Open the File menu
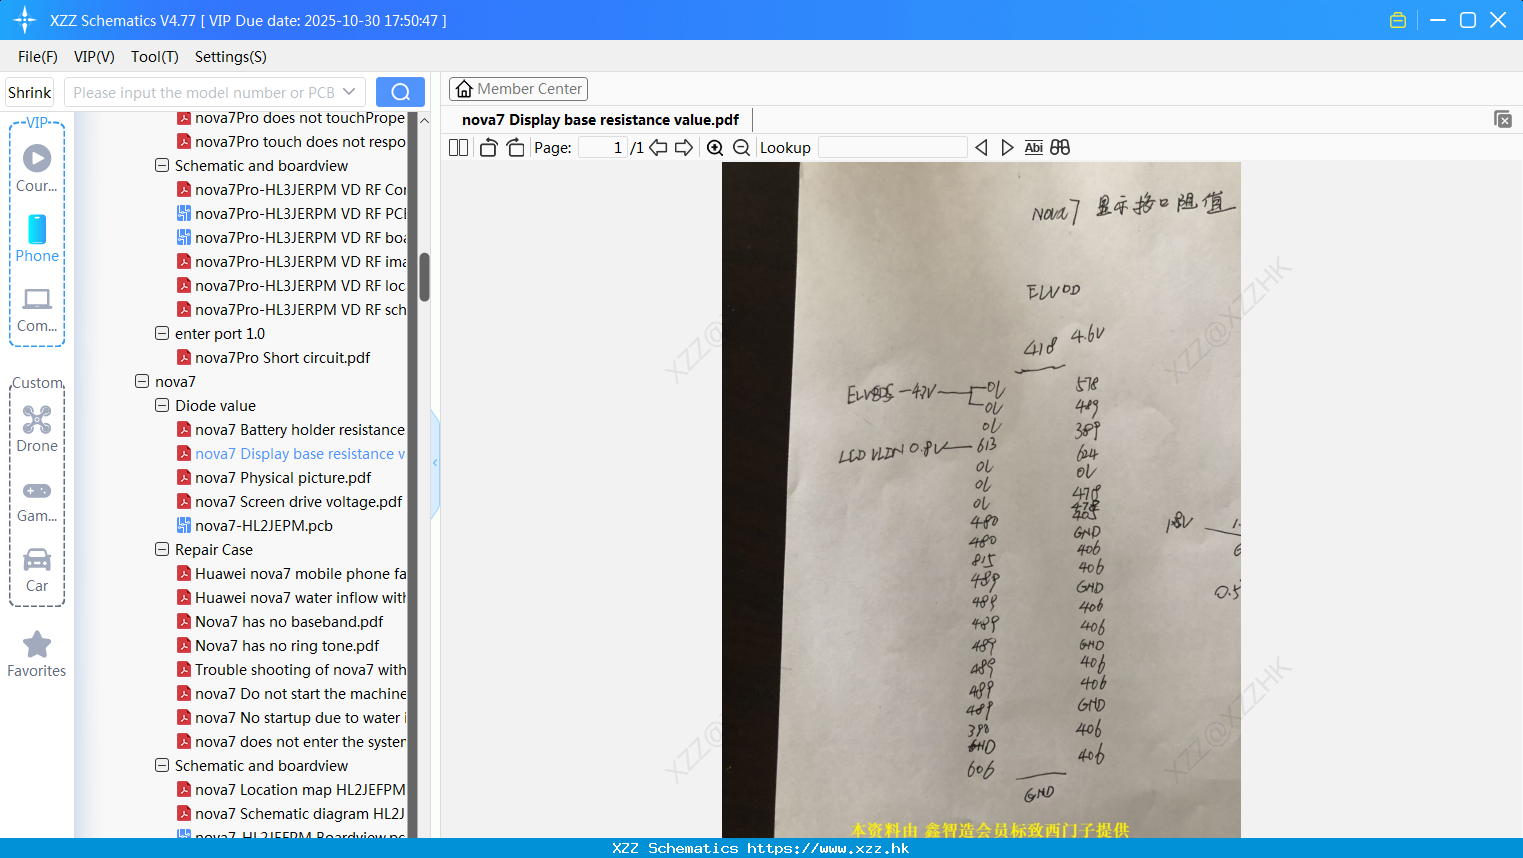The width and height of the screenshot is (1523, 858). (x=38, y=57)
